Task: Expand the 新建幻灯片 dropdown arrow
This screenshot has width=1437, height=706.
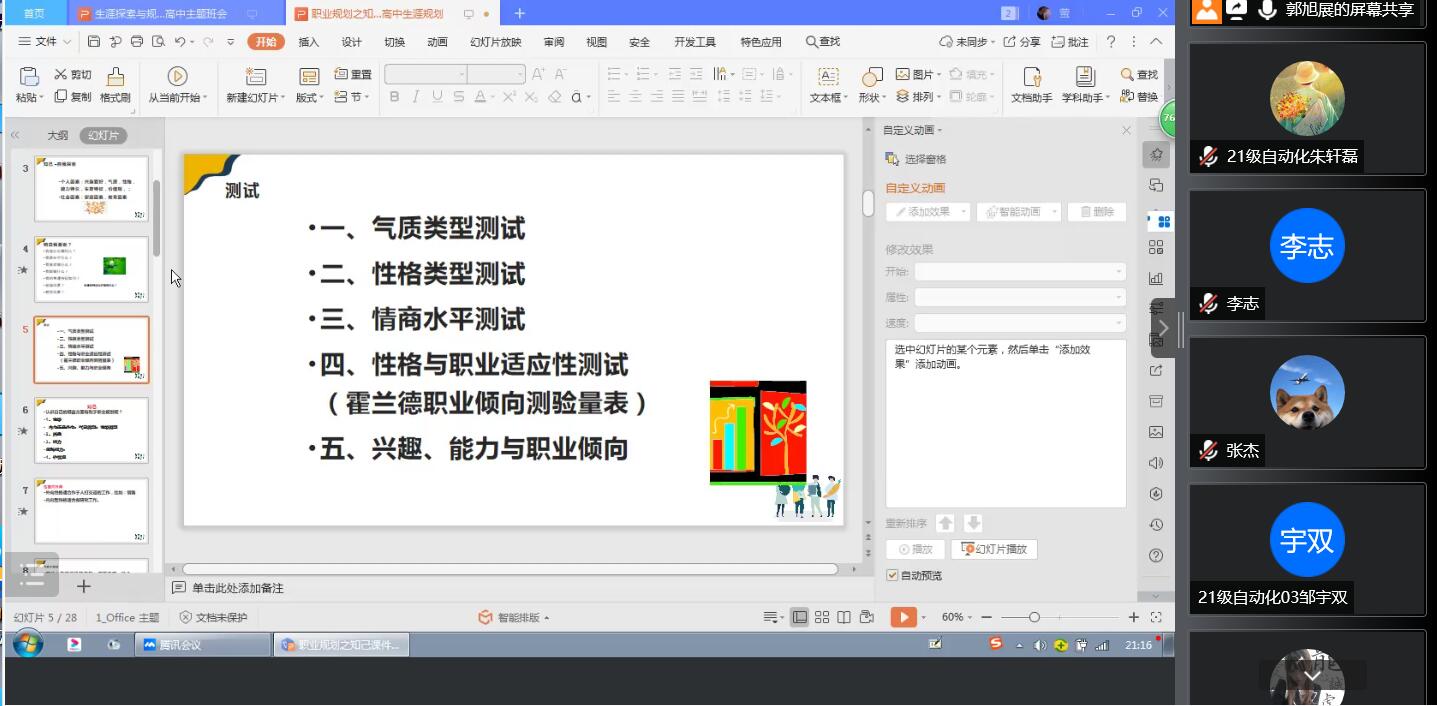Action: click(283, 98)
